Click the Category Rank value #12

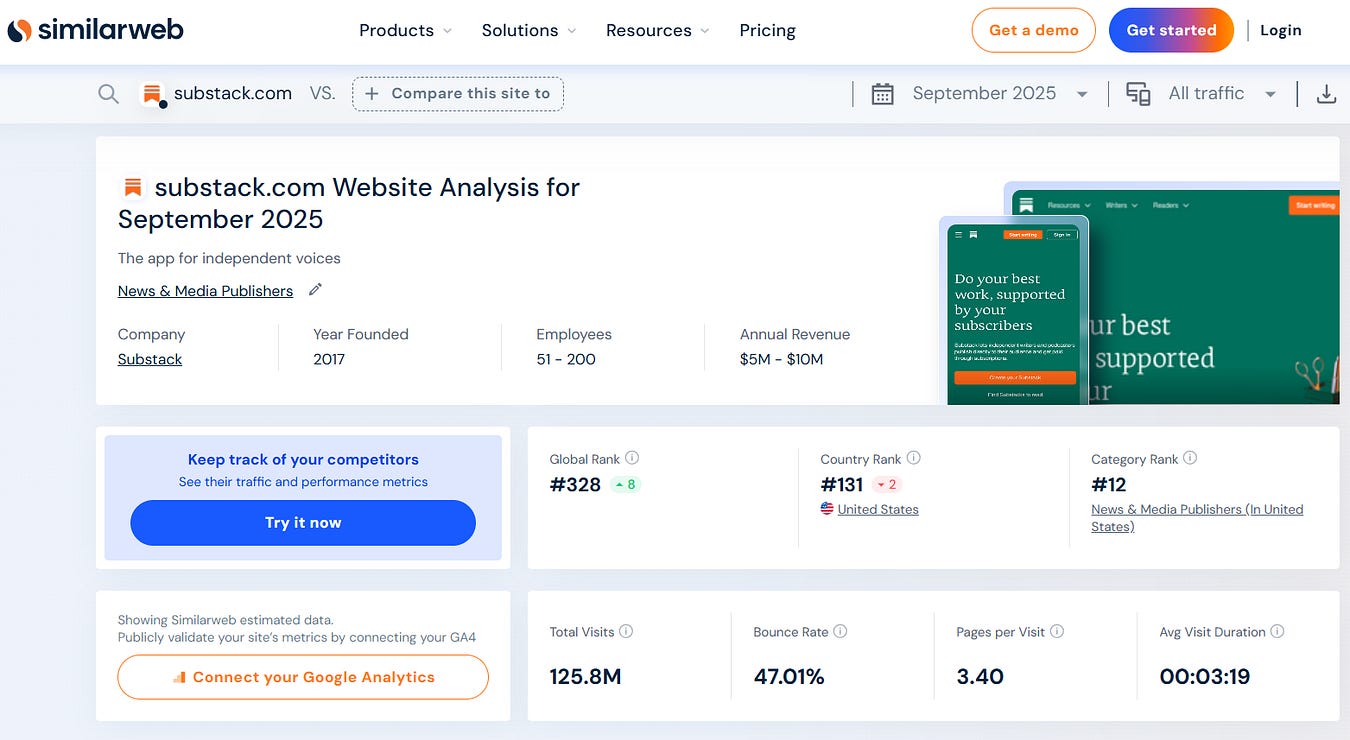click(x=1109, y=485)
